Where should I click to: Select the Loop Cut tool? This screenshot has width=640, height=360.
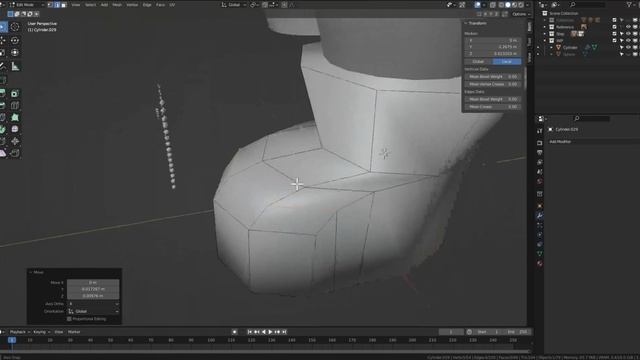pyautogui.click(x=15, y=105)
